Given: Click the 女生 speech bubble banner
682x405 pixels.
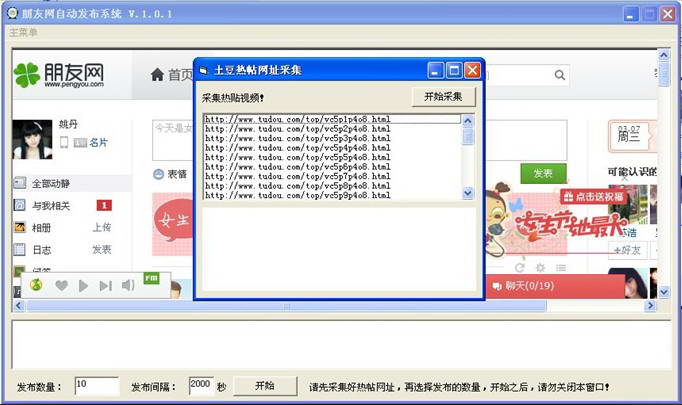Looking at the screenshot, I should [x=174, y=220].
